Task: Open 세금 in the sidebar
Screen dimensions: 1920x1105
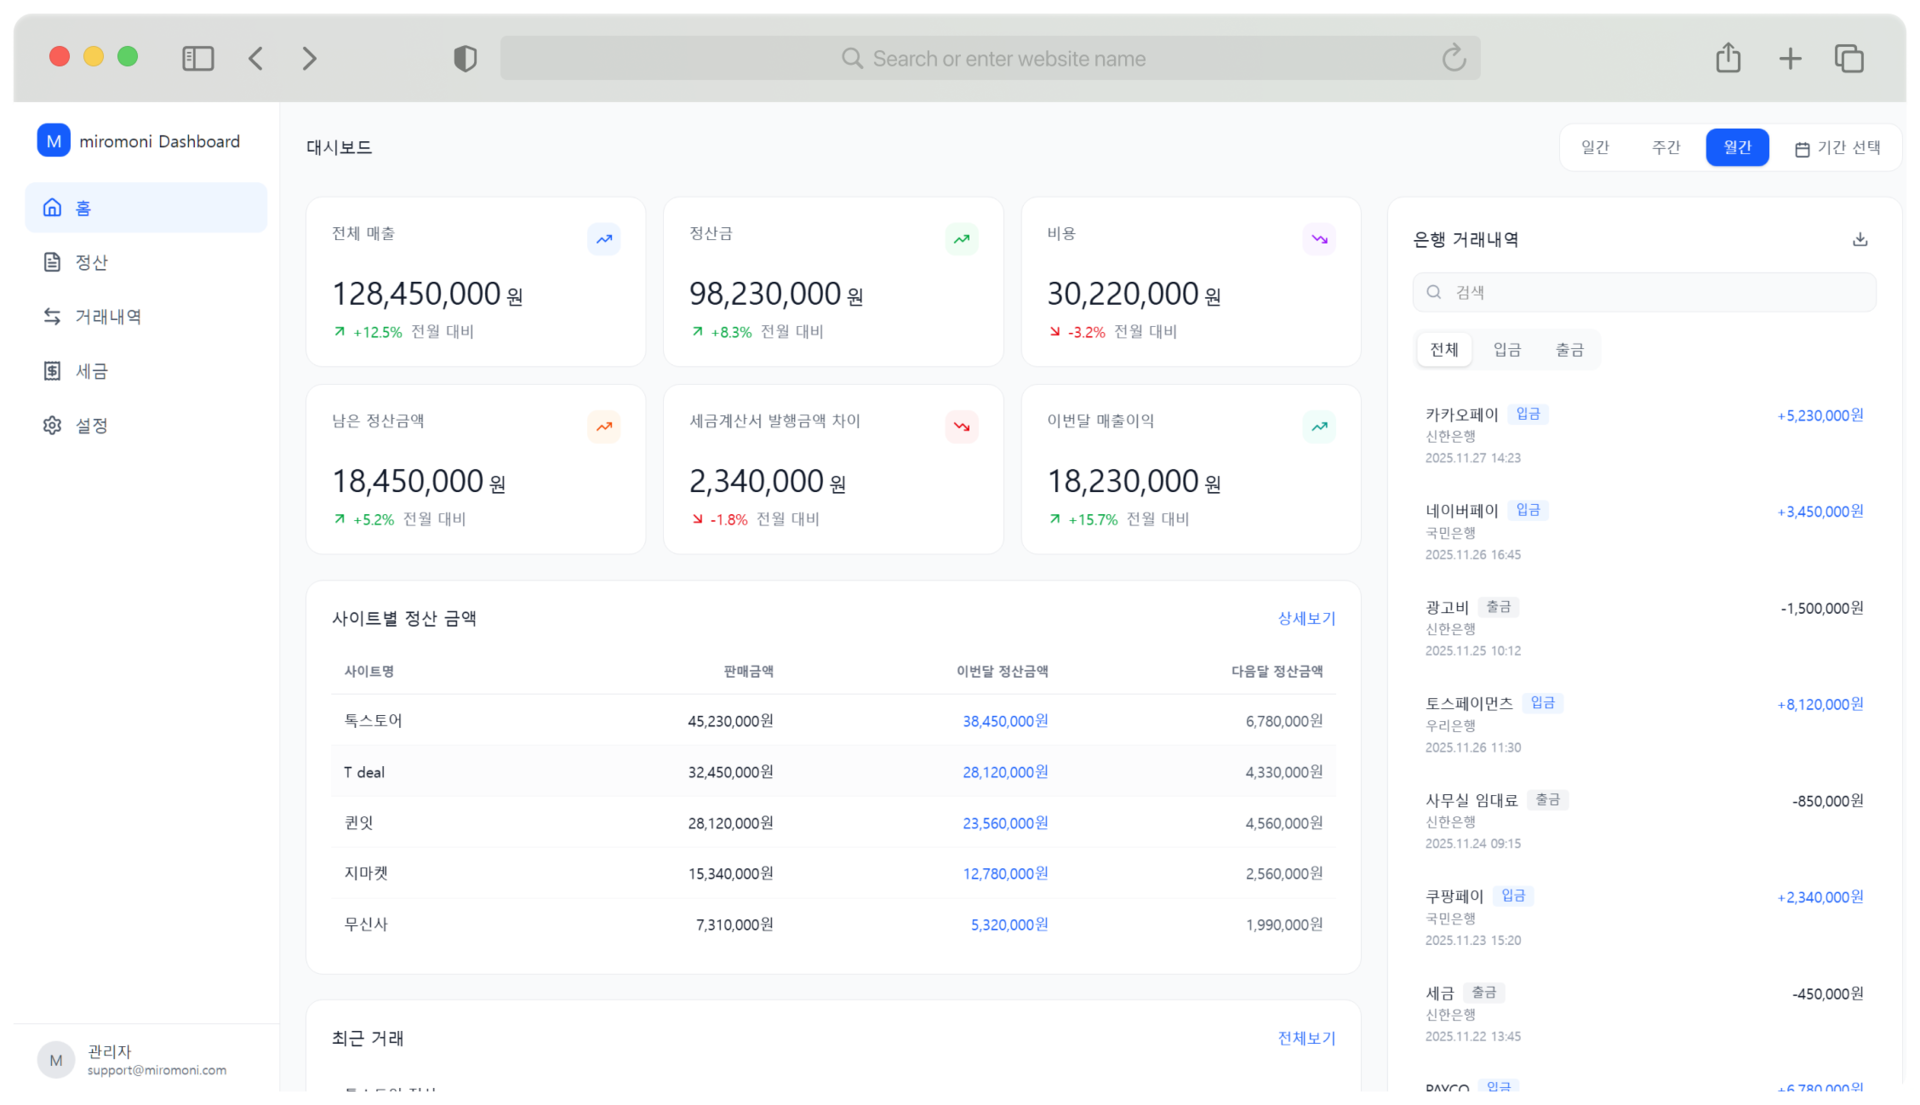Action: coord(91,371)
